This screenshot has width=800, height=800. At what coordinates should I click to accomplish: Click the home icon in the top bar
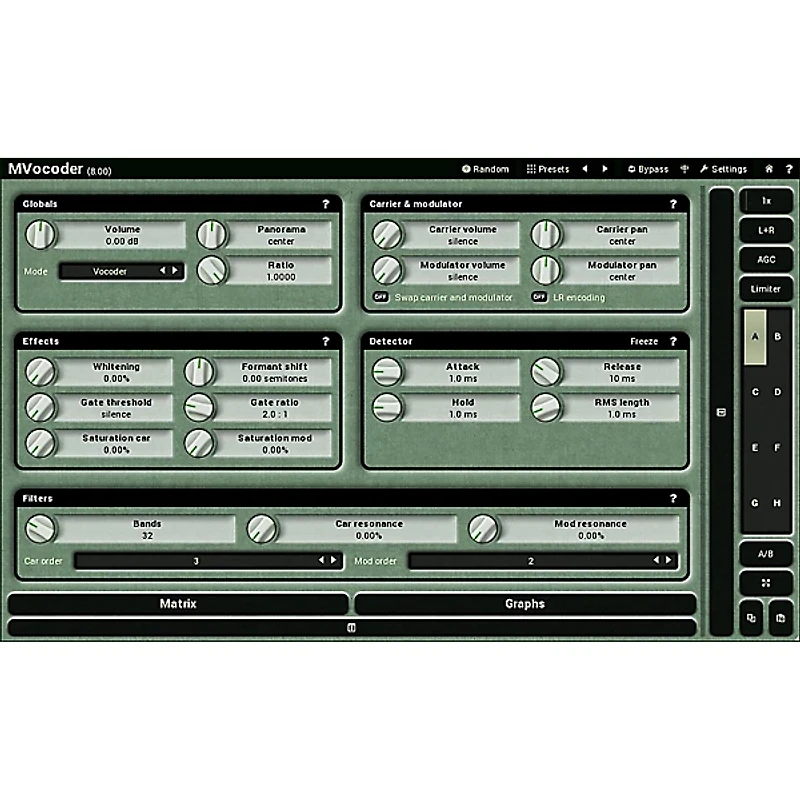coord(771,168)
